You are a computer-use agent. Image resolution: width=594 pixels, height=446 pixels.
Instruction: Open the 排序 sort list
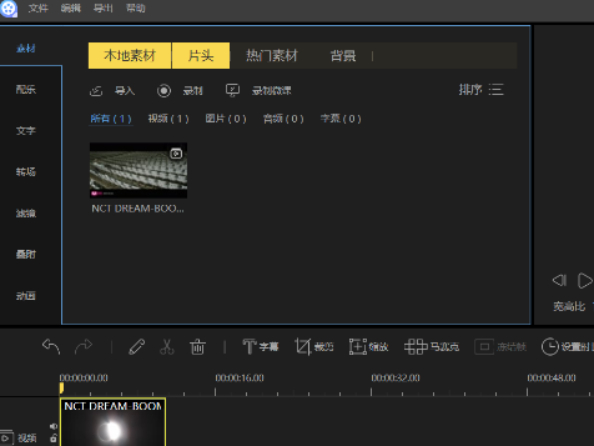481,90
